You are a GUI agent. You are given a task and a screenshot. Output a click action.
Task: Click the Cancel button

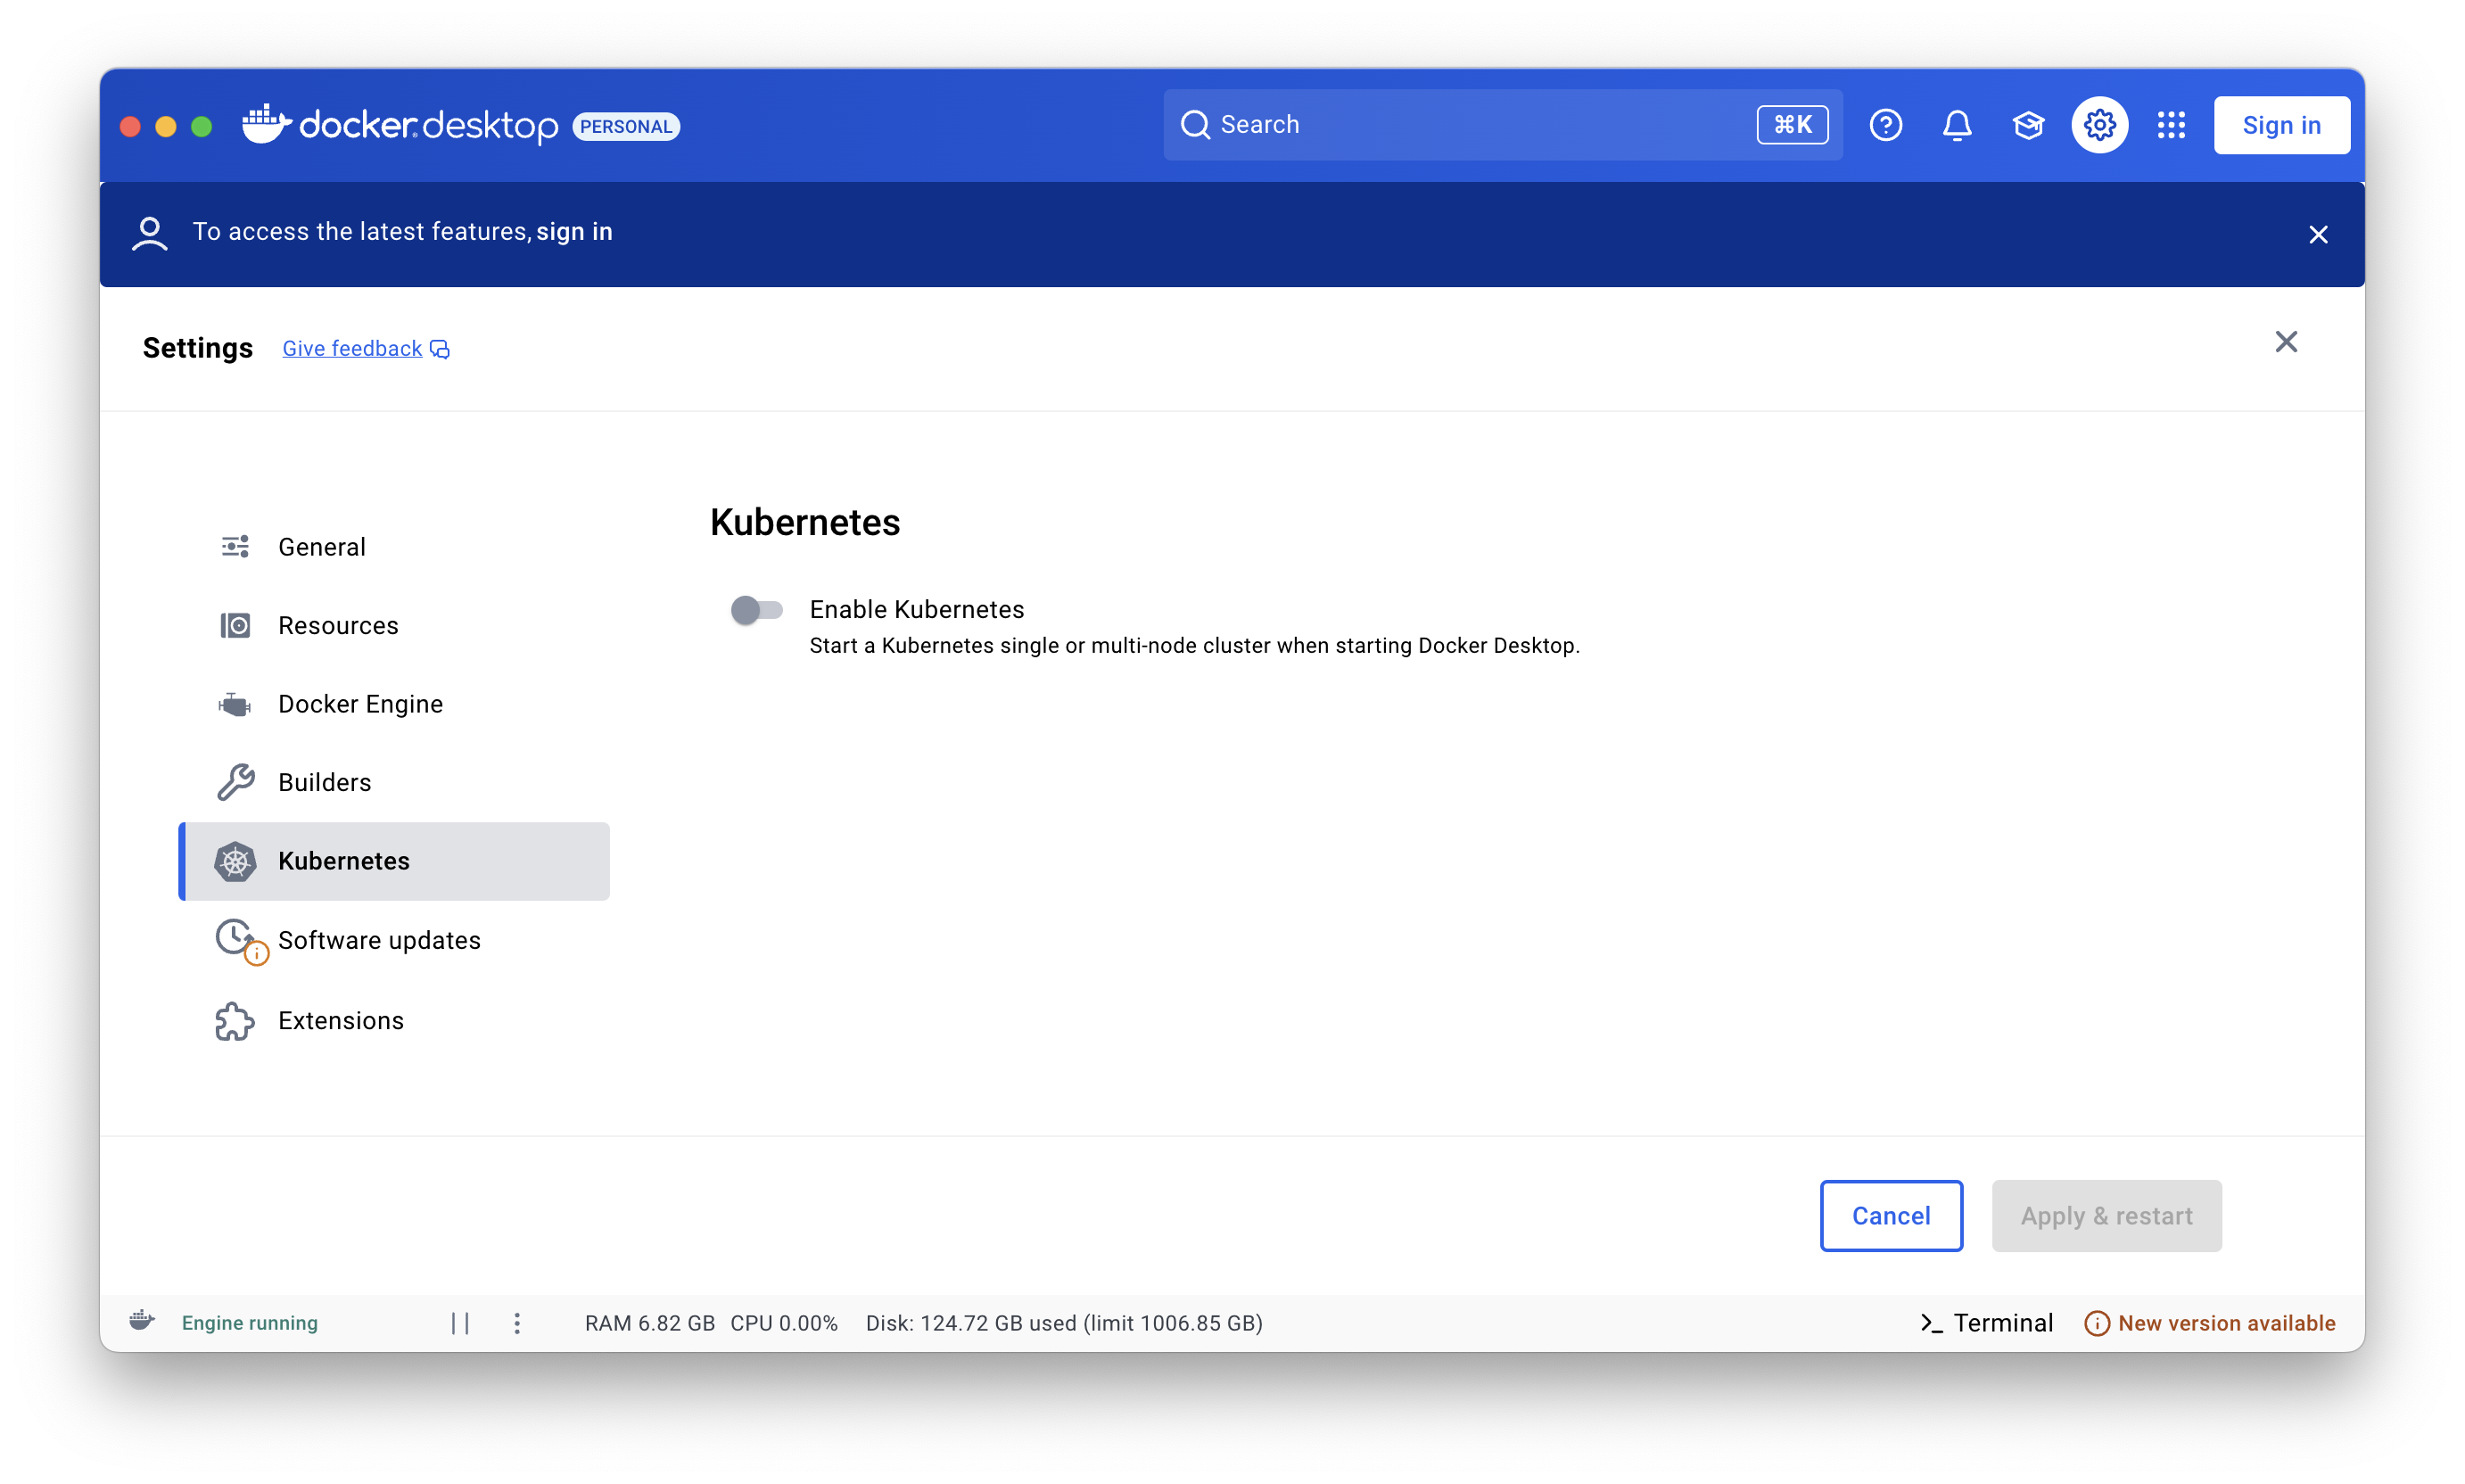1890,1215
